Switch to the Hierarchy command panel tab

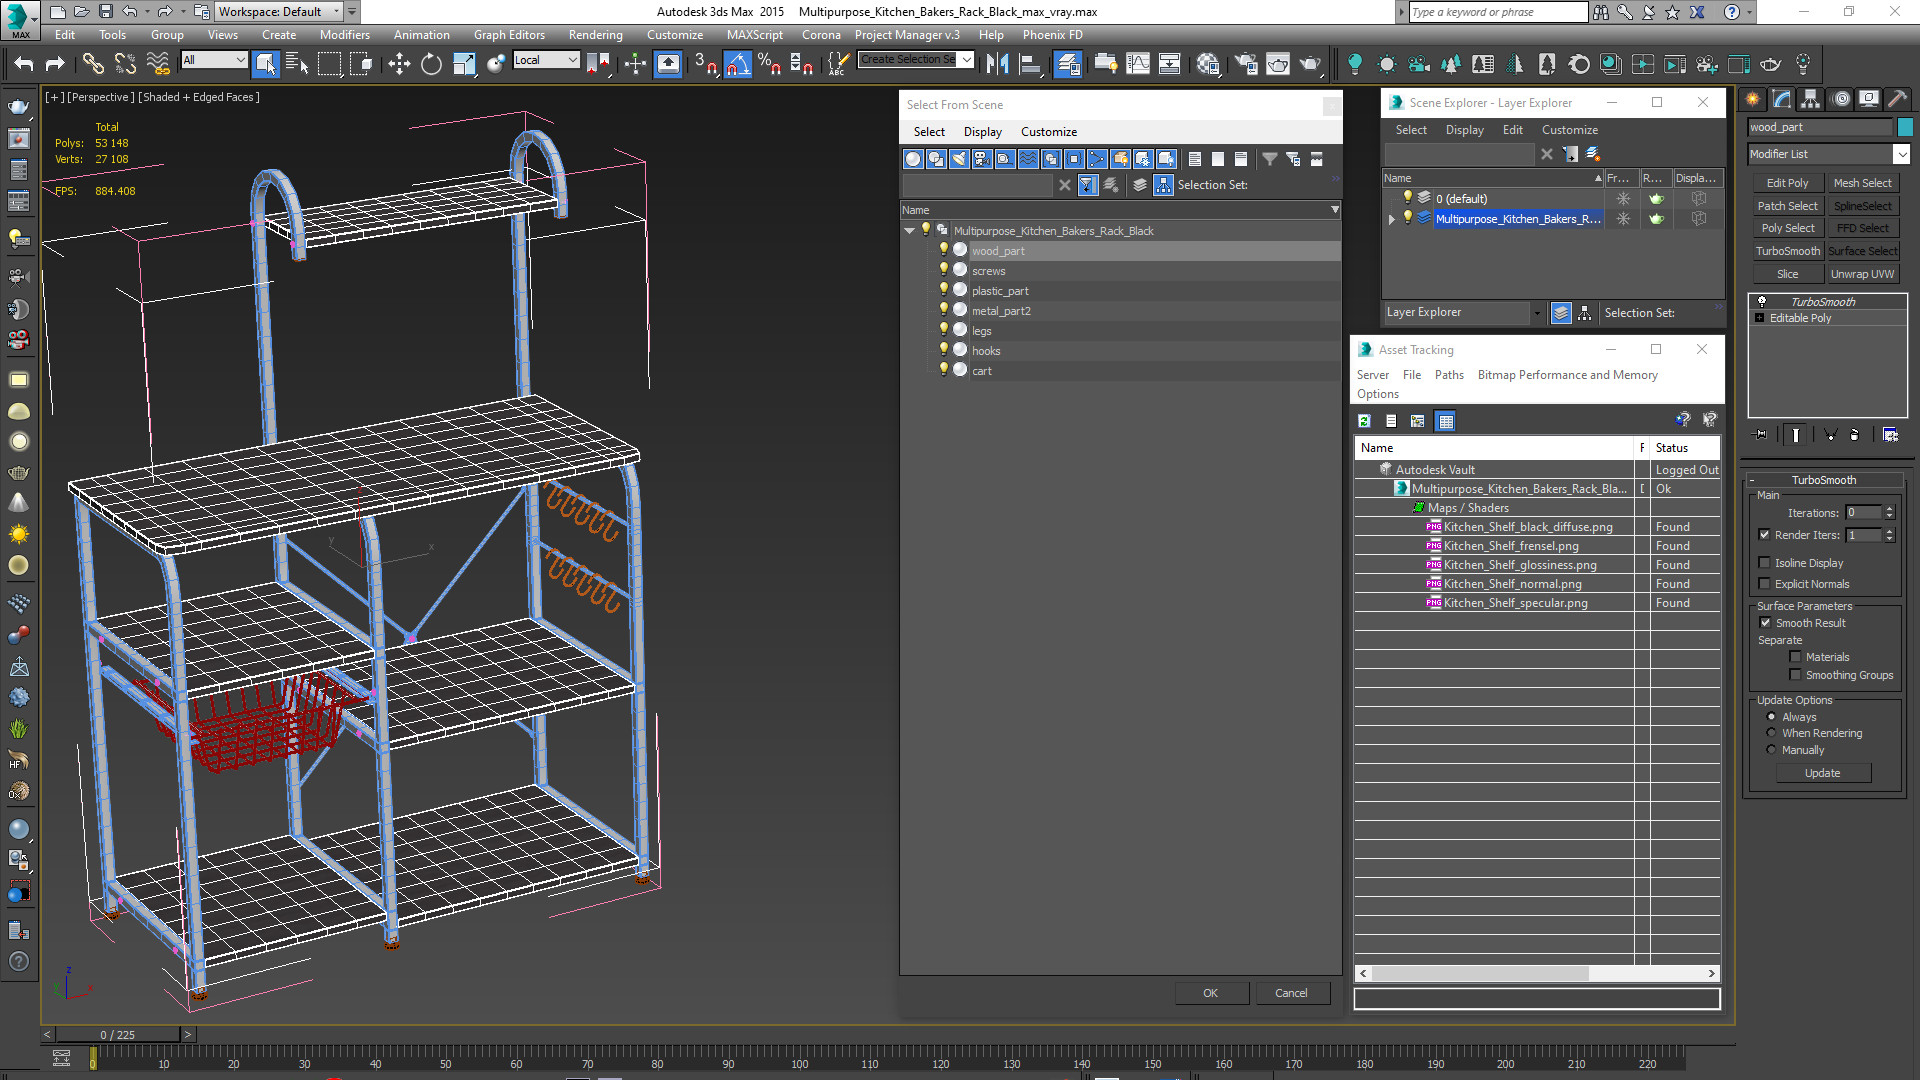(x=1811, y=99)
